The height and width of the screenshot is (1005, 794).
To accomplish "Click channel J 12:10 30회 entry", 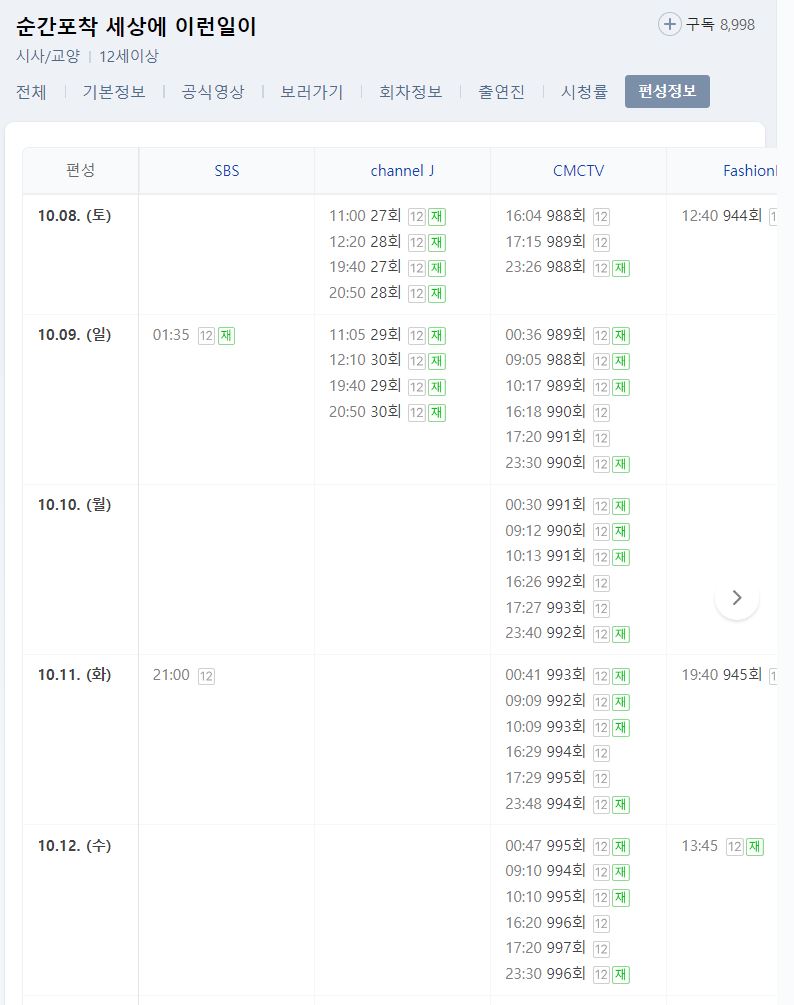I will pos(387,360).
